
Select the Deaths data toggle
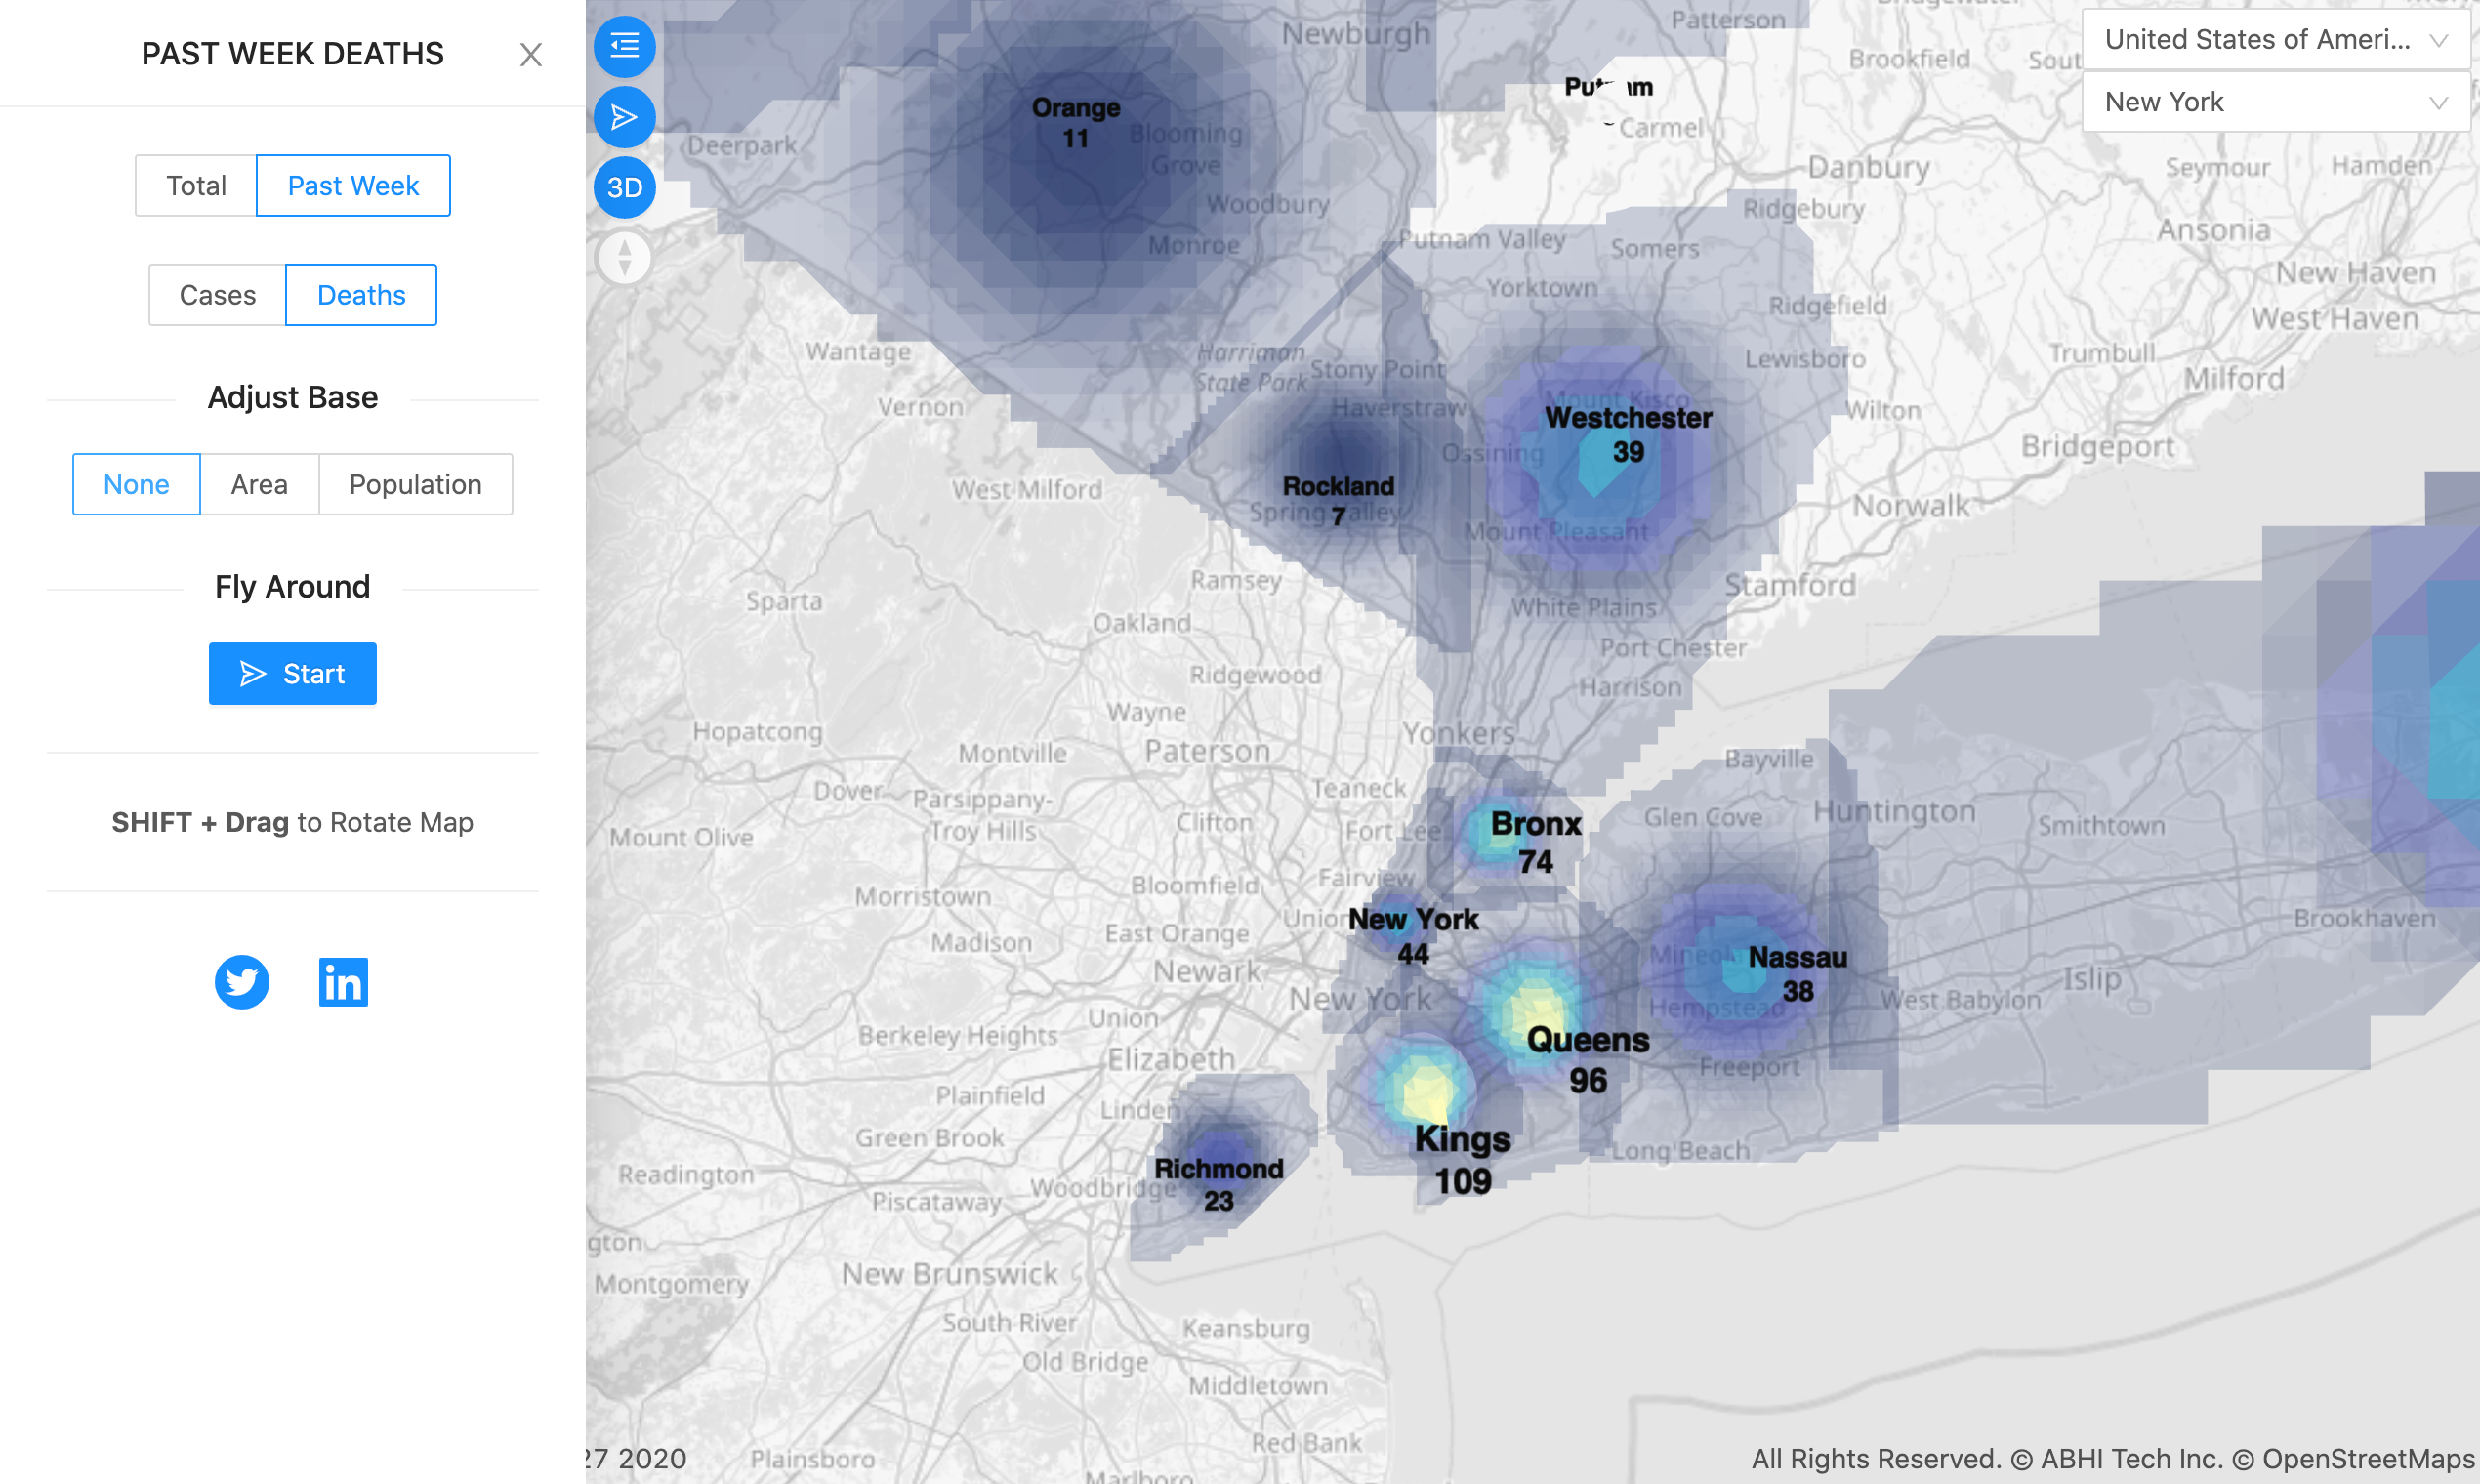[361, 294]
